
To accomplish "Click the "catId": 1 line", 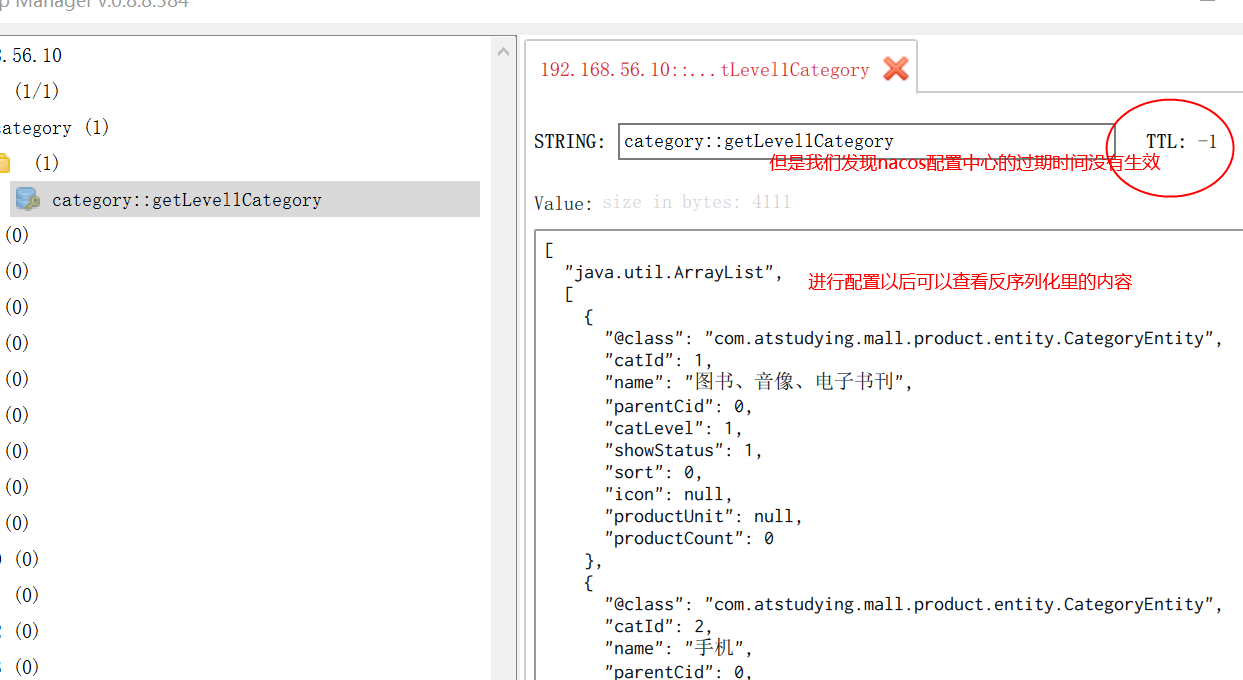I will pyautogui.click(x=658, y=360).
